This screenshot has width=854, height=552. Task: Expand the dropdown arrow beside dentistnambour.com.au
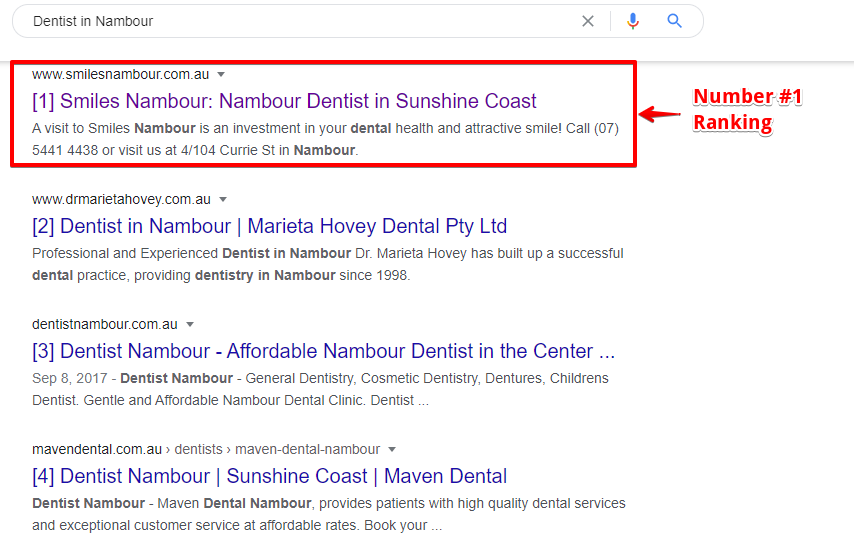tap(190, 325)
